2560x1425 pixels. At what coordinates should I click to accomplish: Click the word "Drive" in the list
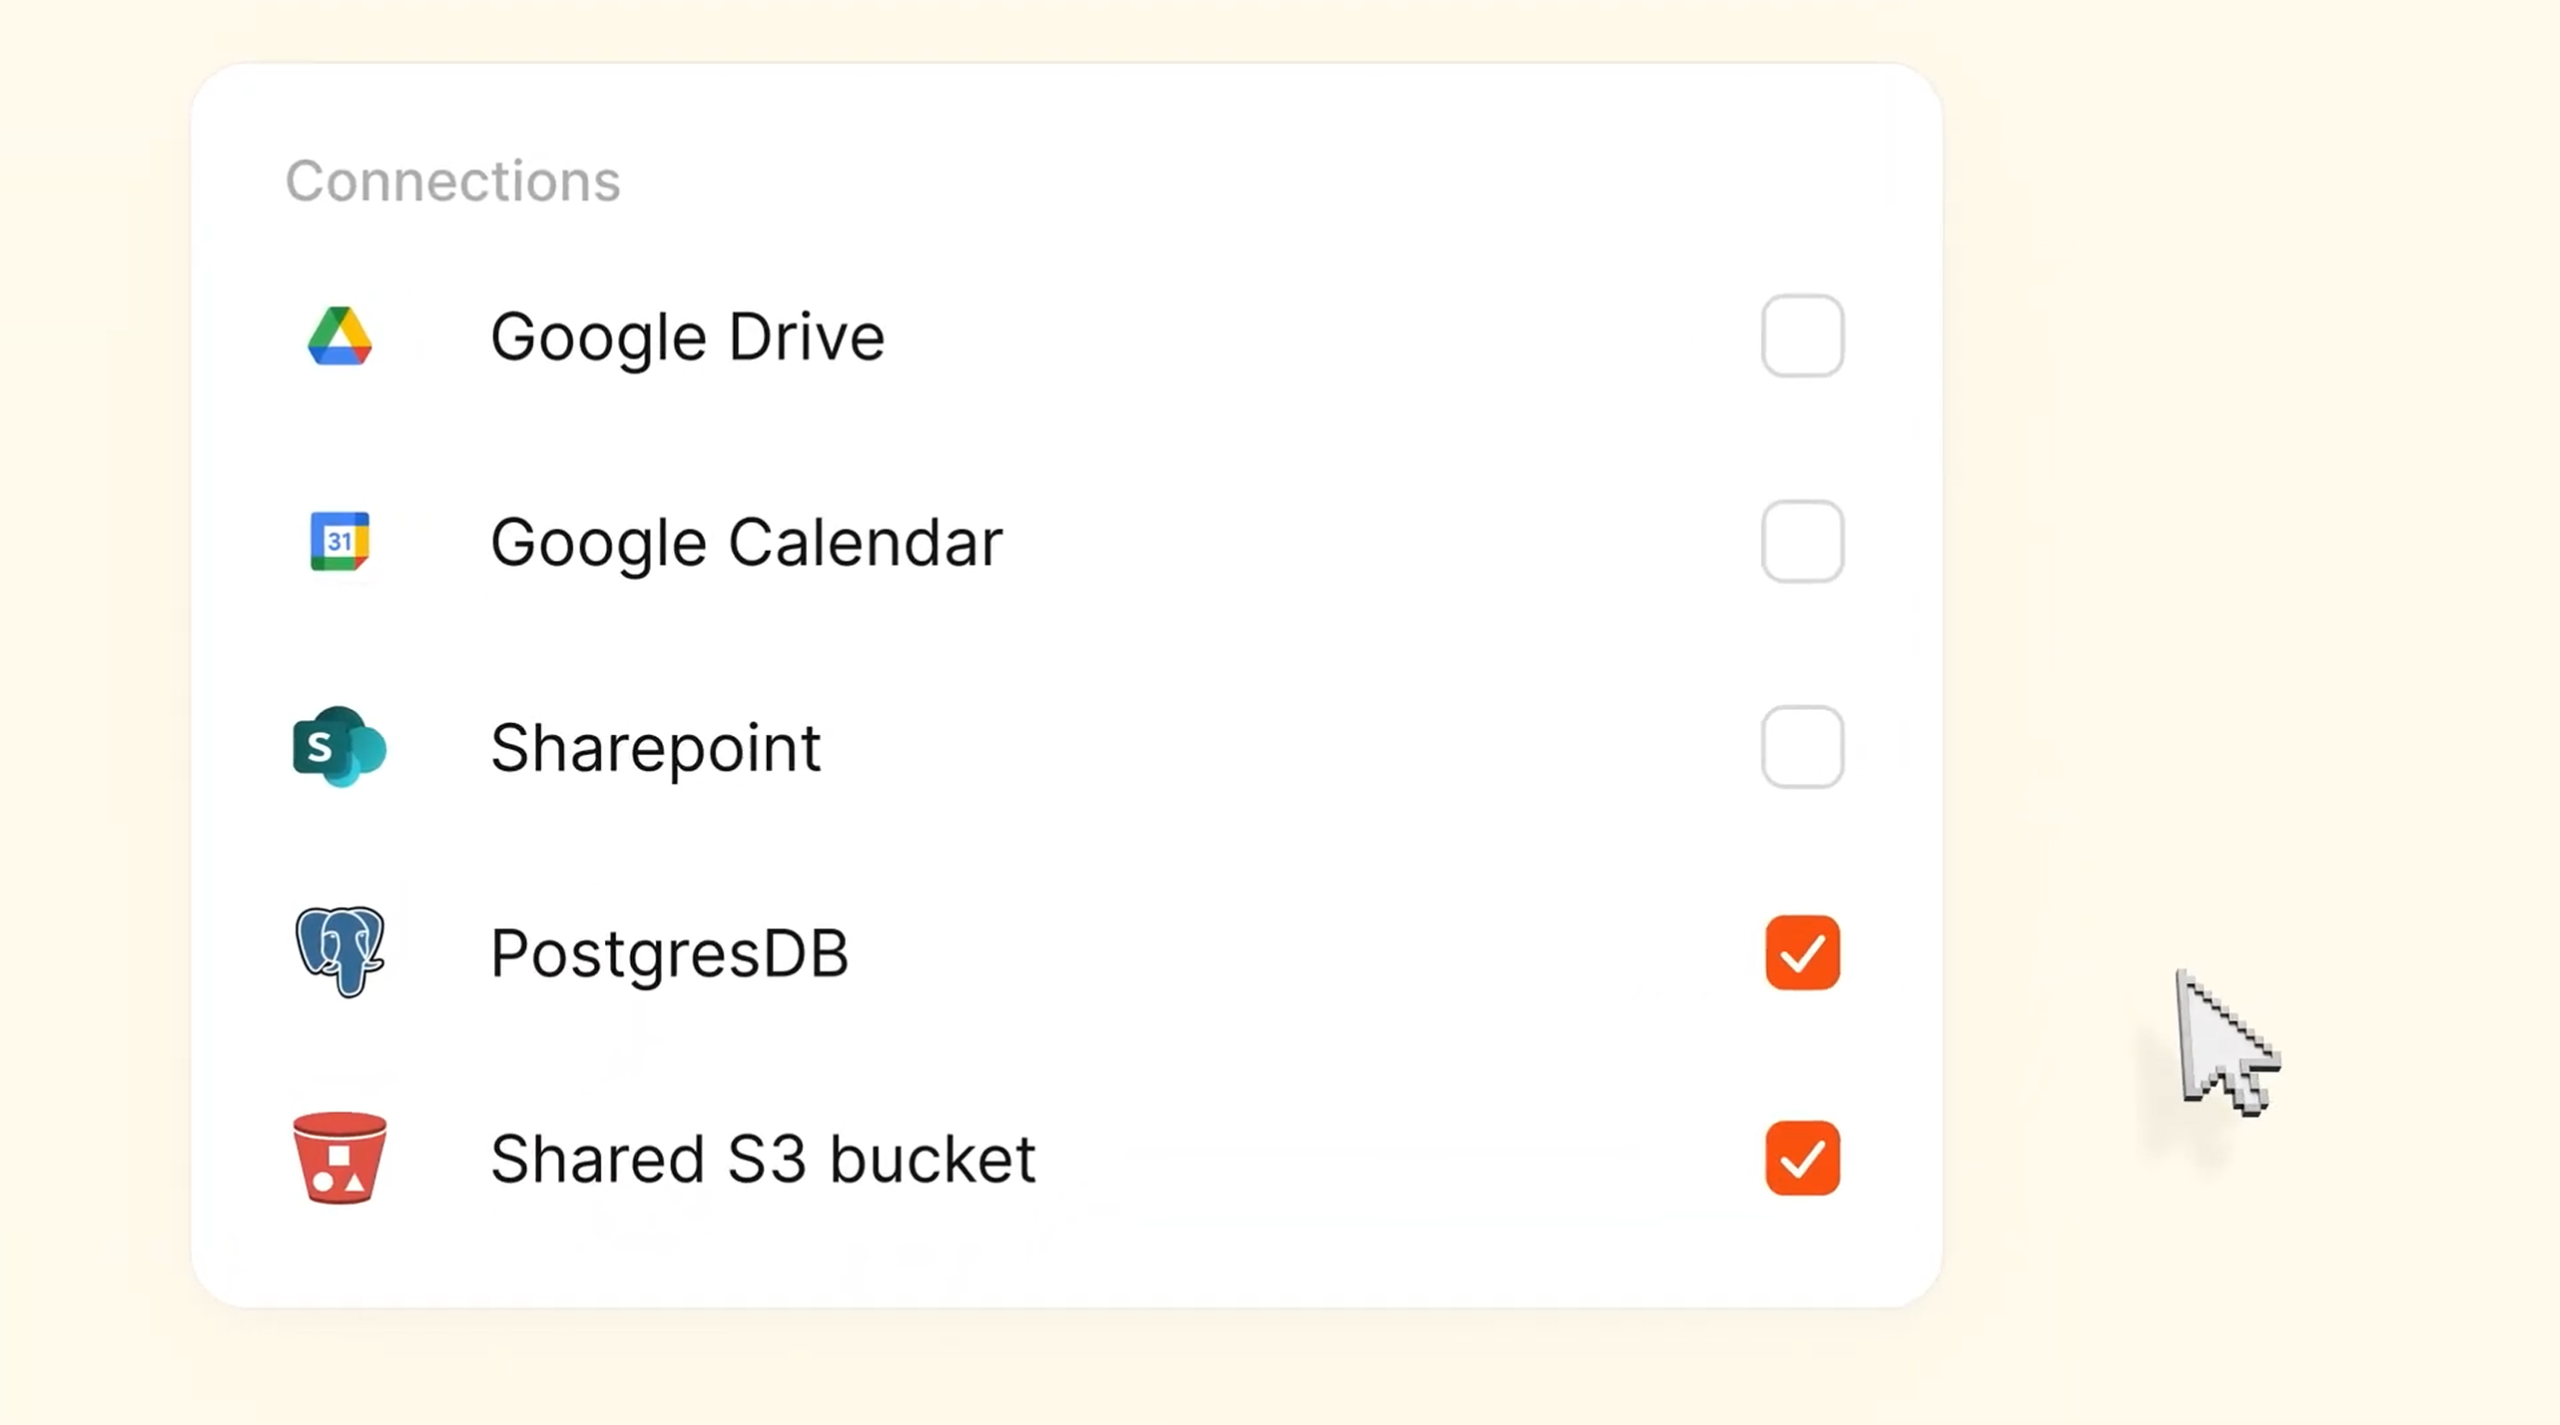tap(806, 337)
